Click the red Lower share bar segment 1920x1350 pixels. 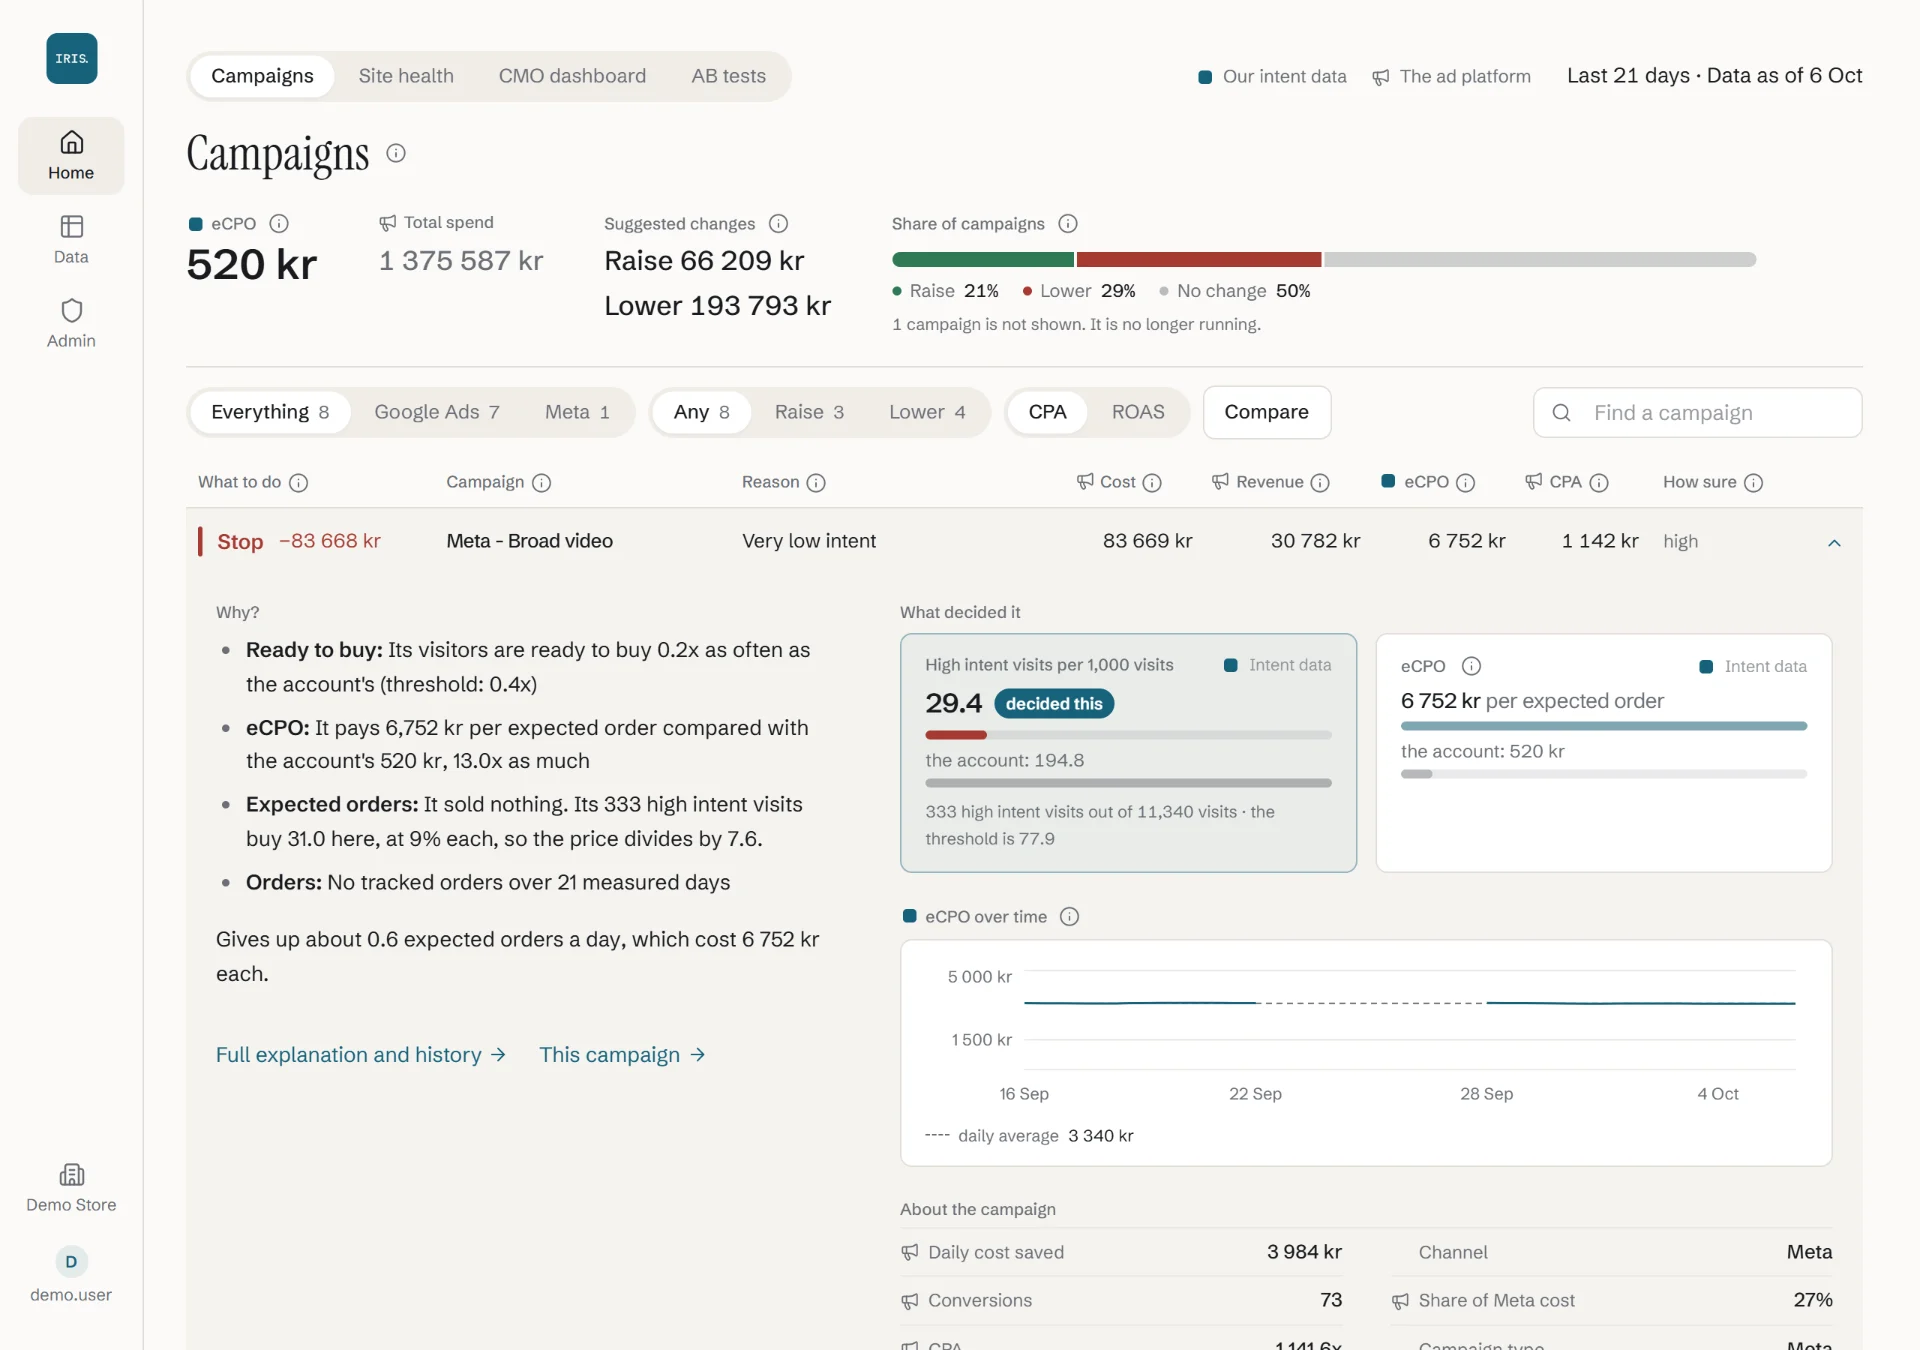tap(1199, 260)
